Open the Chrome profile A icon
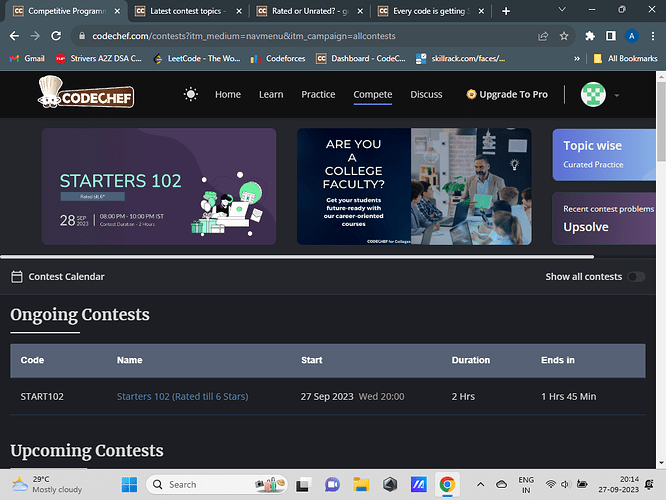Screen dimensions: 666x500 632,37
